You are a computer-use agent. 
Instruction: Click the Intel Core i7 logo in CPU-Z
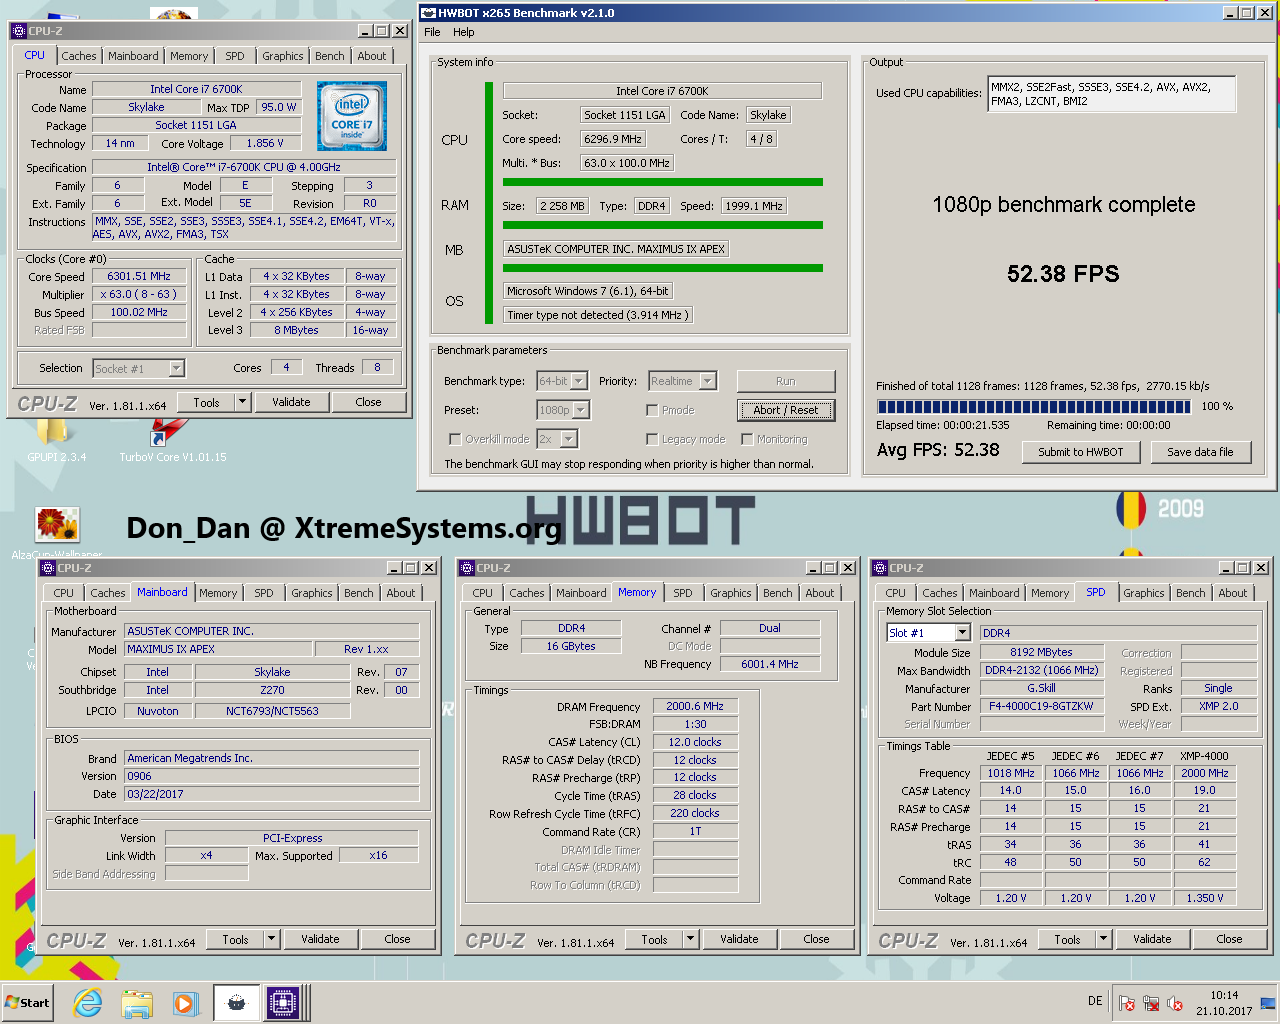[352, 117]
